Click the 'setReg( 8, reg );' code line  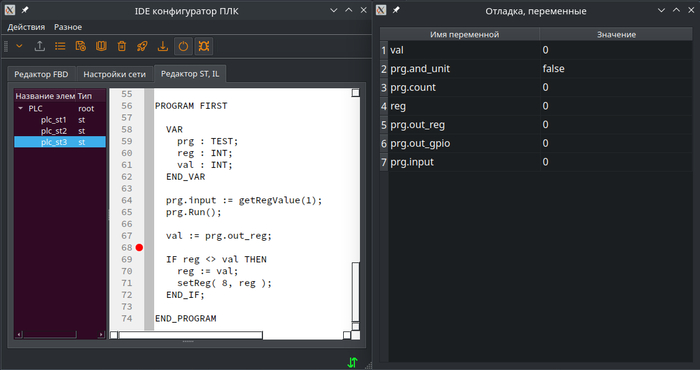(x=224, y=283)
